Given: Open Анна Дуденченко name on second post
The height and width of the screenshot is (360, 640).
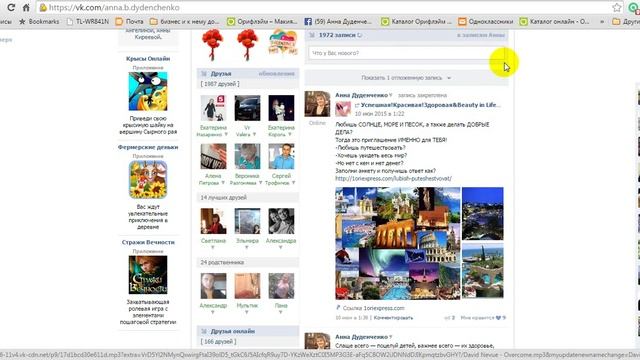Looking at the screenshot, I should pos(361,337).
